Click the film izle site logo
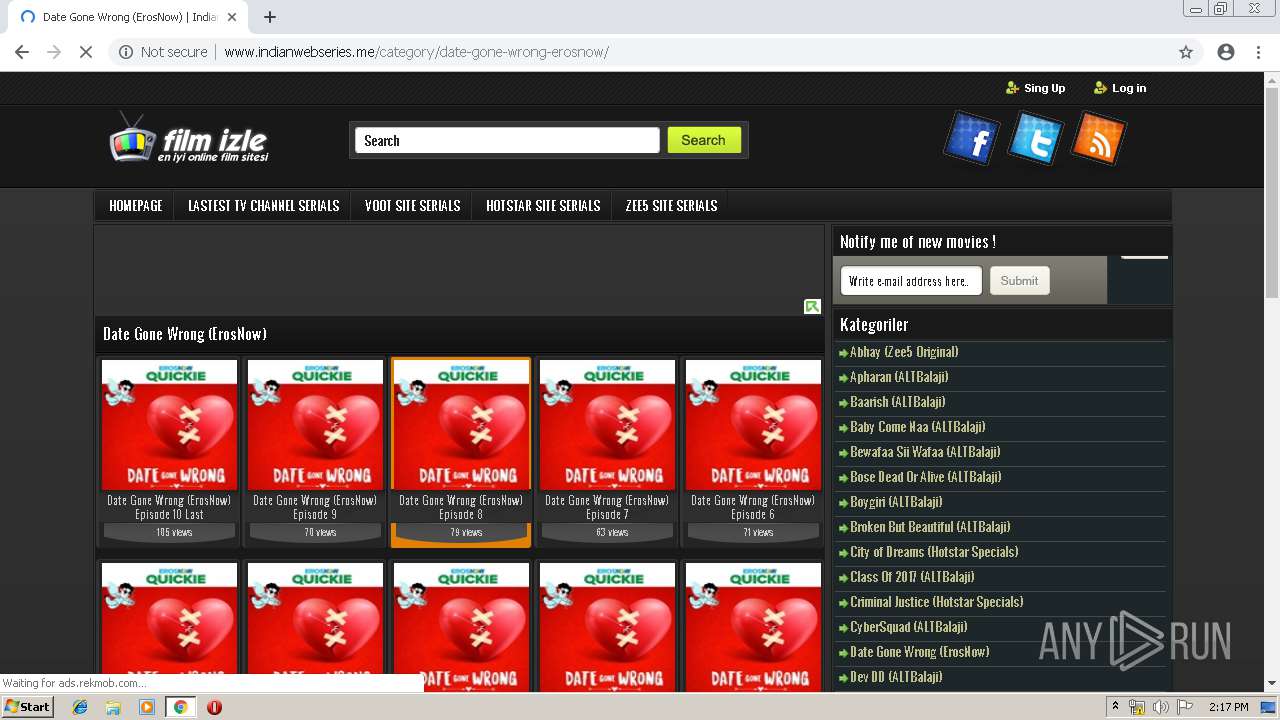1280x720 pixels. coord(190,139)
